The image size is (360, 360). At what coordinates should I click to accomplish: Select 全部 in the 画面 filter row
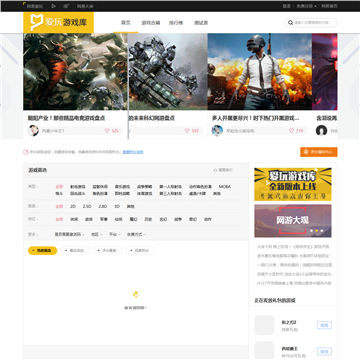point(59,206)
